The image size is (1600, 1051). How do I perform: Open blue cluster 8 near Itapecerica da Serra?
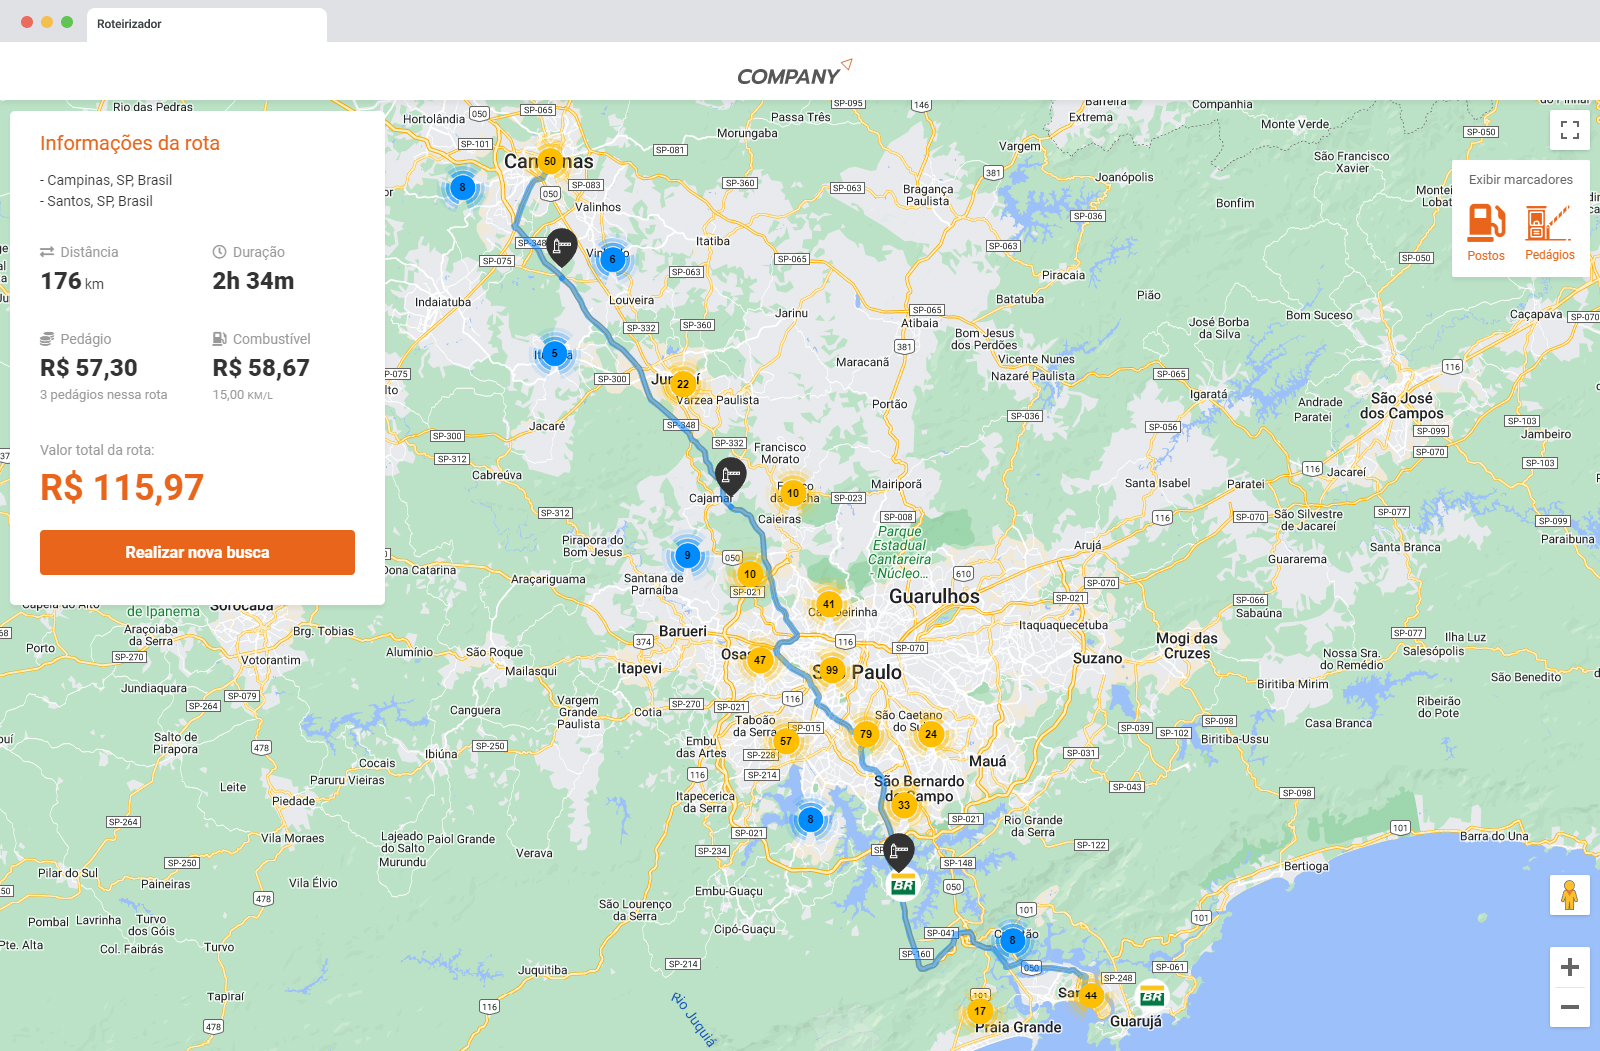pyautogui.click(x=810, y=820)
